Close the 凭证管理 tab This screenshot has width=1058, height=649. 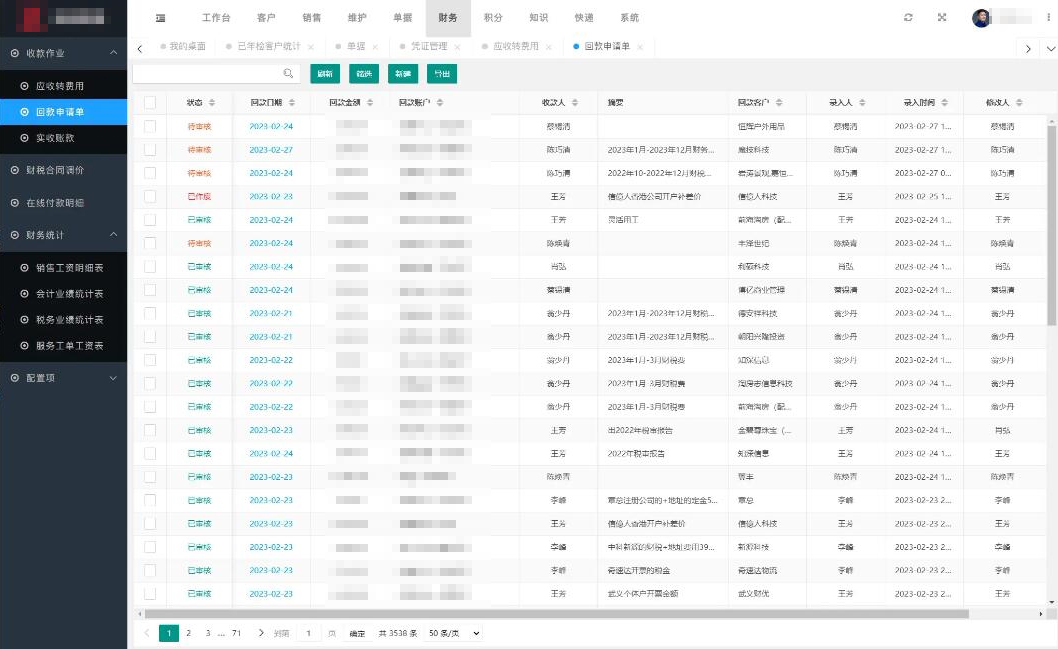pyautogui.click(x=457, y=47)
